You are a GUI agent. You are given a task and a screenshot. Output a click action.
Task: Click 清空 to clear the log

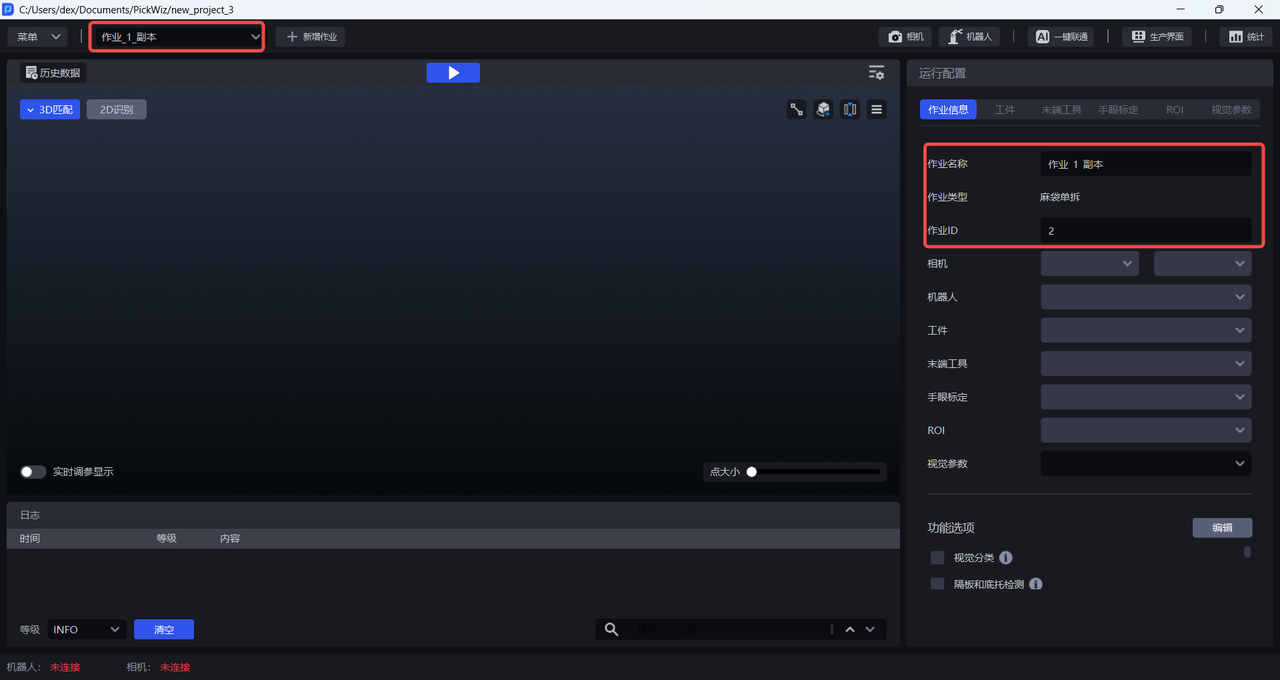pyautogui.click(x=164, y=629)
